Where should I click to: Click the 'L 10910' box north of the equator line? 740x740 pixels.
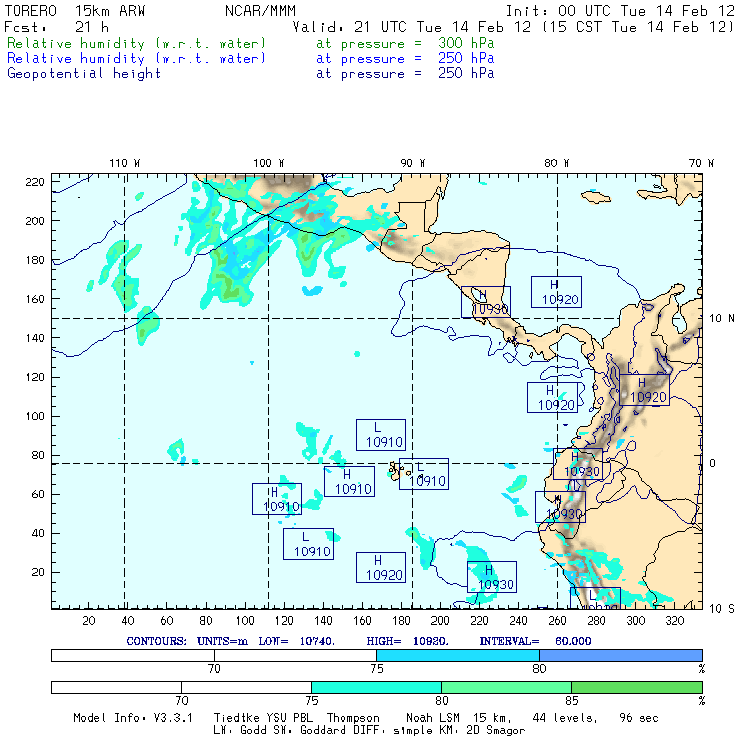(x=381, y=435)
